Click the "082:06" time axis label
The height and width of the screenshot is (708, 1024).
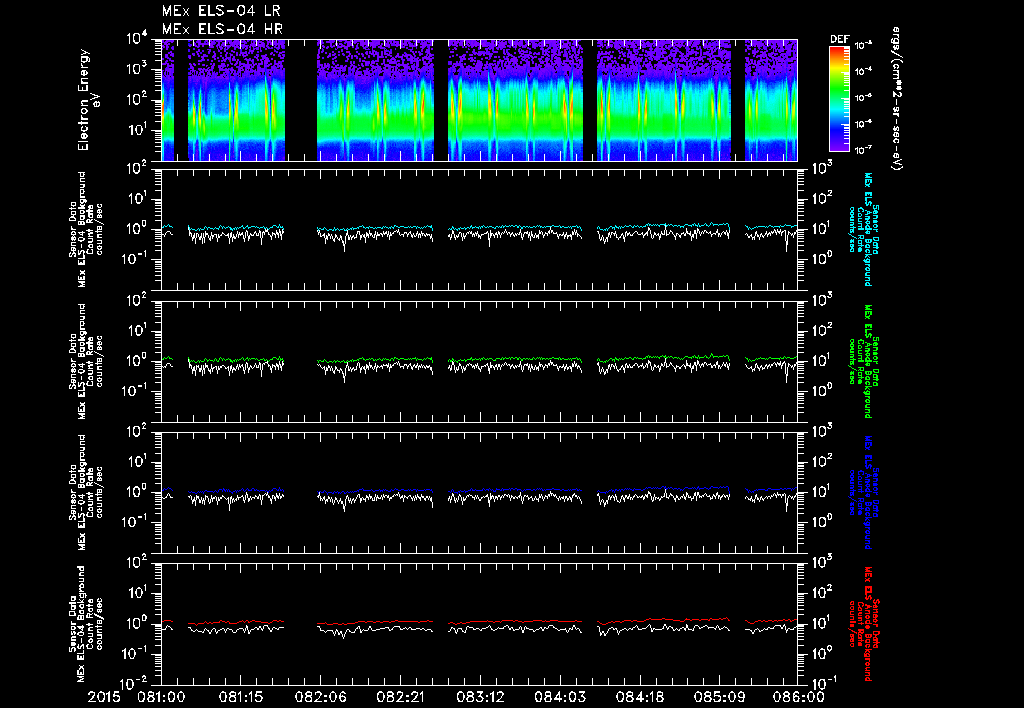click(x=321, y=697)
